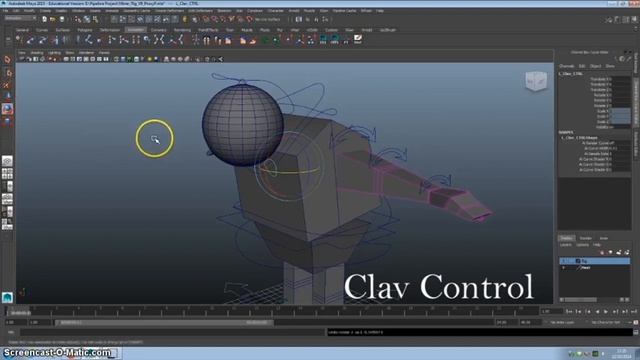Click Object menu in Channel Box
Viewport: 640px width, 360px height.
tap(595, 66)
